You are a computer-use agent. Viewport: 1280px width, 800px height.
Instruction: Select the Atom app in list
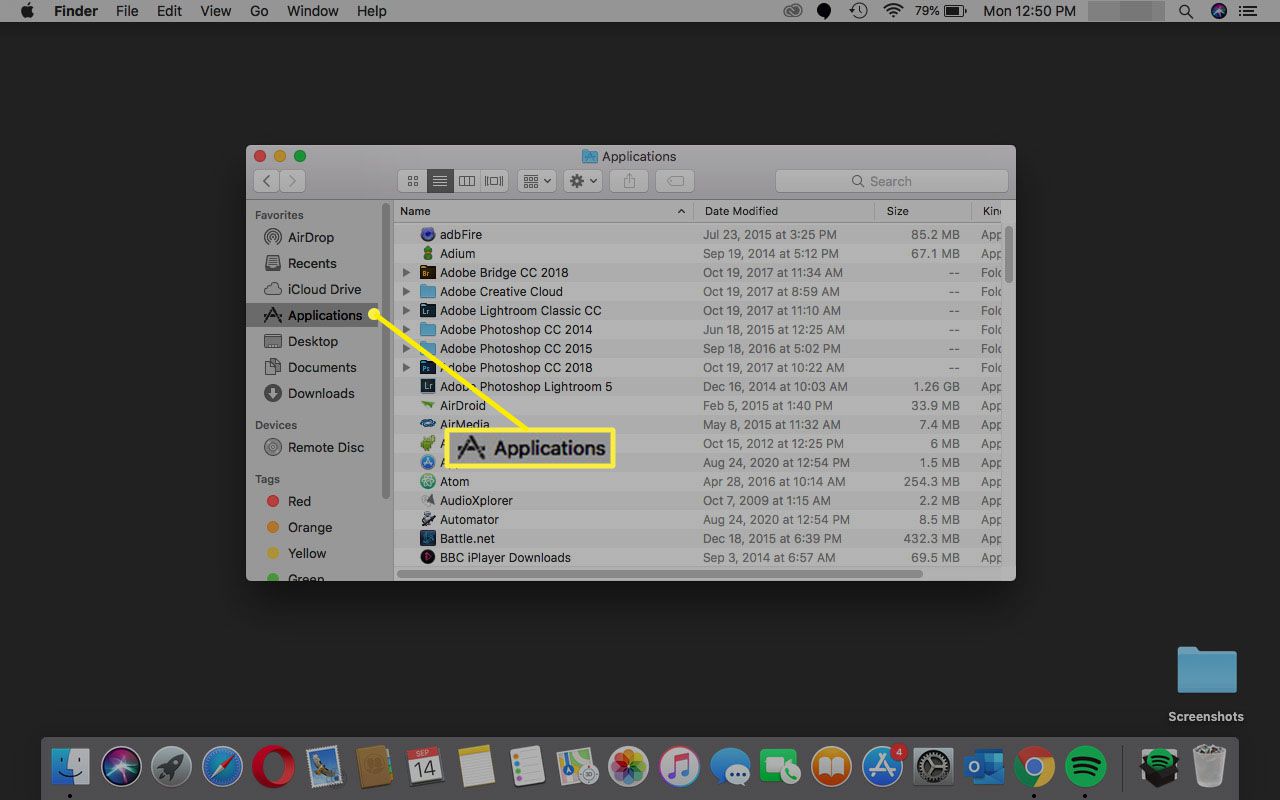pos(698,481)
